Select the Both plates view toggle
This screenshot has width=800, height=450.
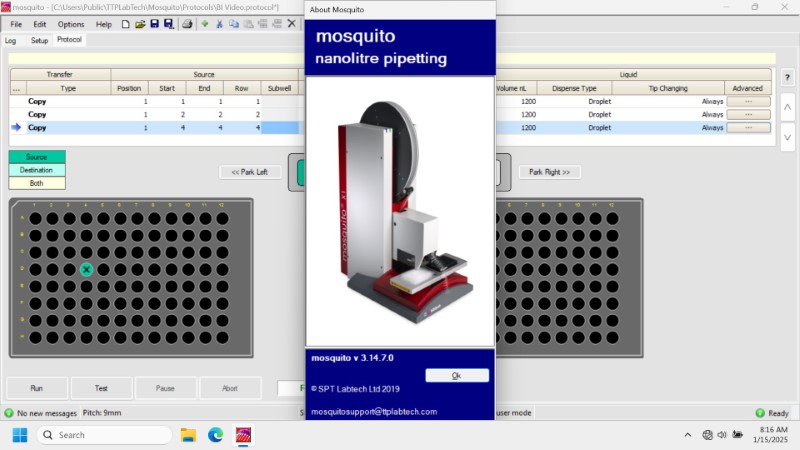[37, 183]
